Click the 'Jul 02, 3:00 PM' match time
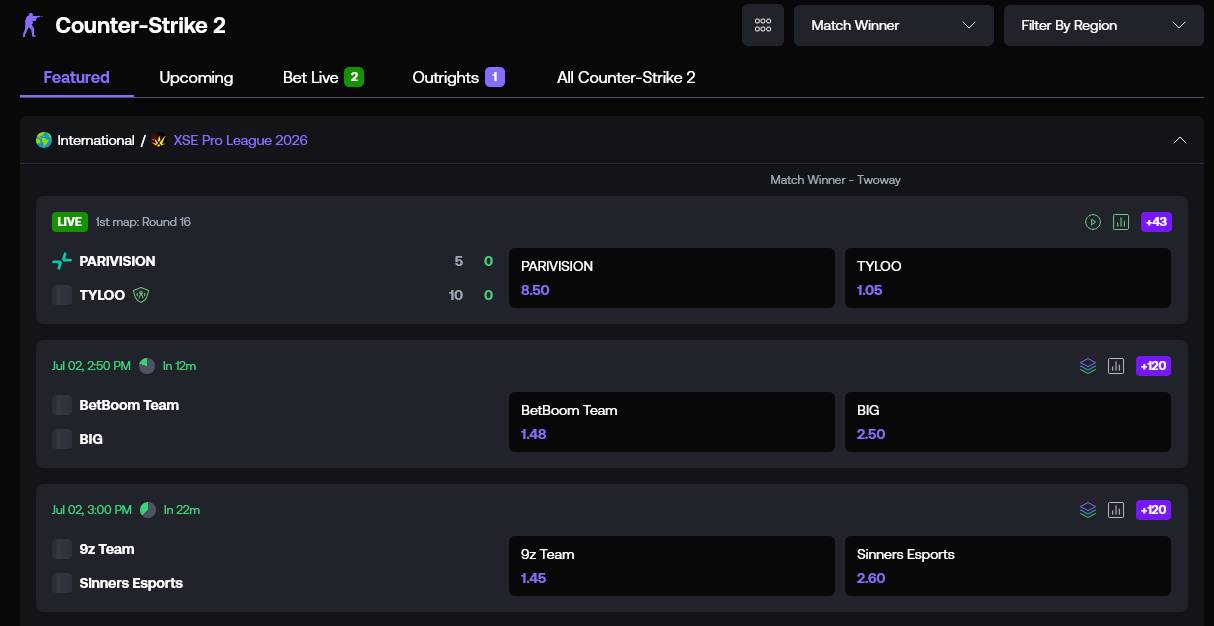 coord(92,510)
